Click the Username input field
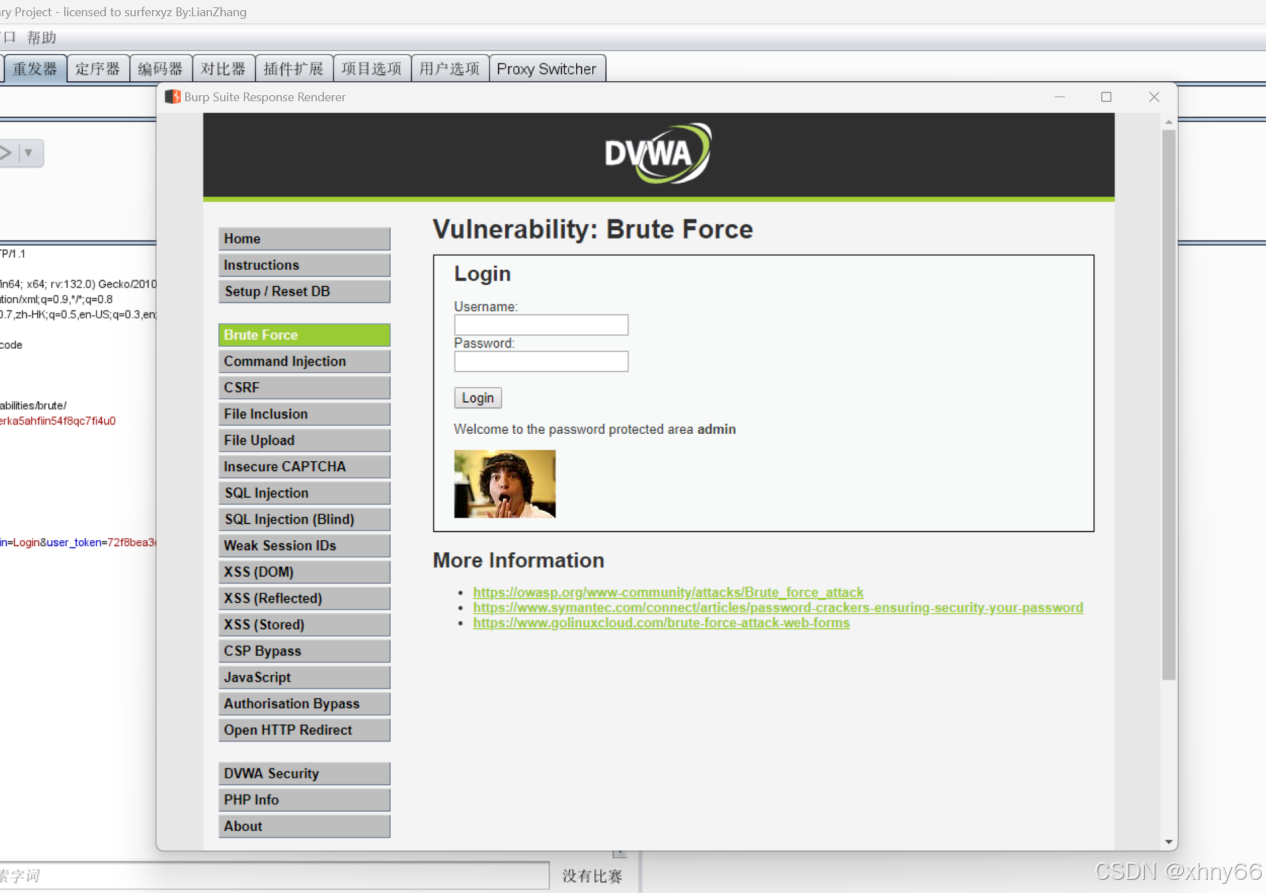The width and height of the screenshot is (1266, 893). click(541, 325)
